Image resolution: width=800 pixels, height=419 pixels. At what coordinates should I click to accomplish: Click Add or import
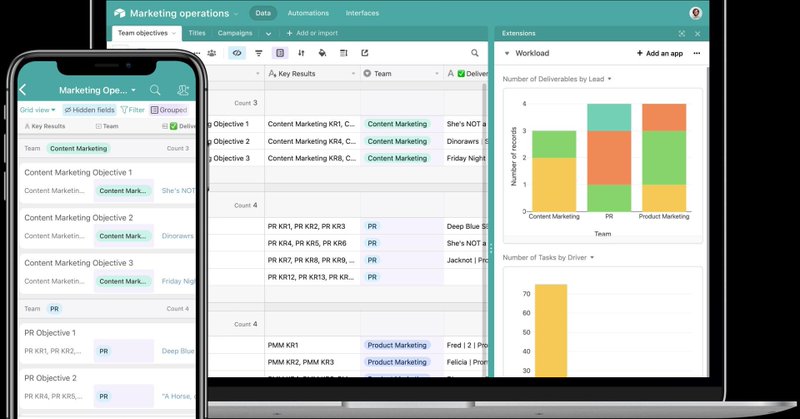pyautogui.click(x=312, y=33)
